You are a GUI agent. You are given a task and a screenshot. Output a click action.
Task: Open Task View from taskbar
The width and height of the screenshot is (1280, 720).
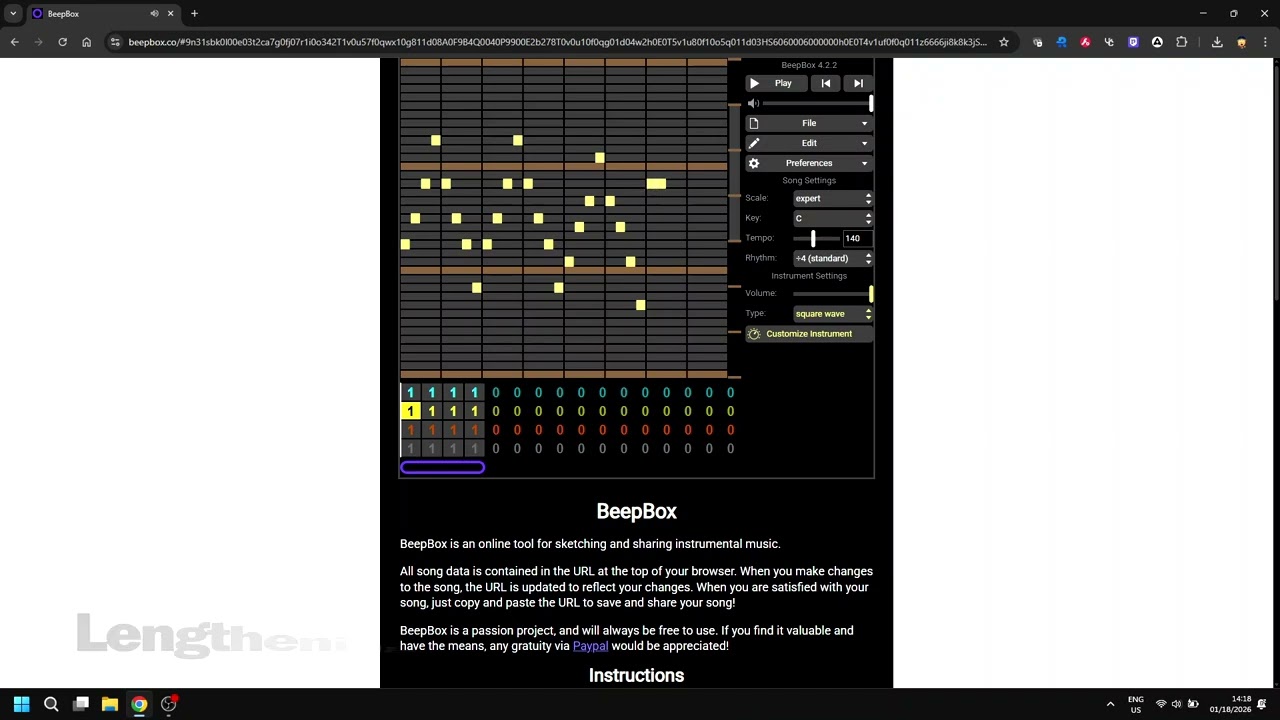coord(81,704)
